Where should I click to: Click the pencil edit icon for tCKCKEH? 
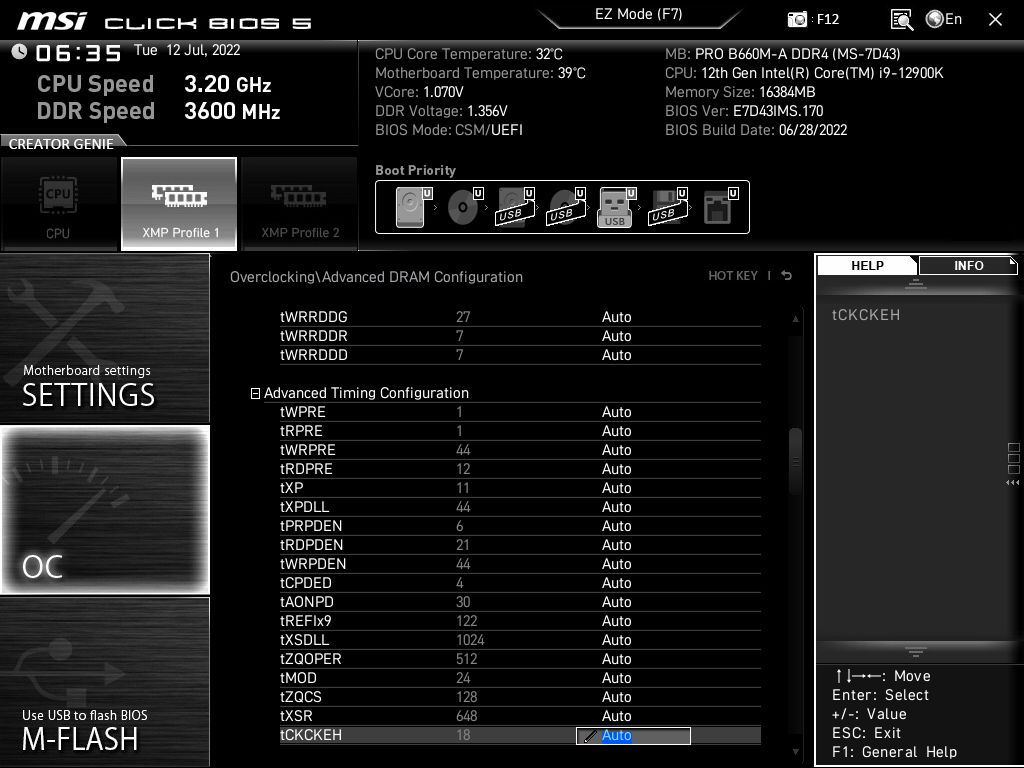pos(589,736)
